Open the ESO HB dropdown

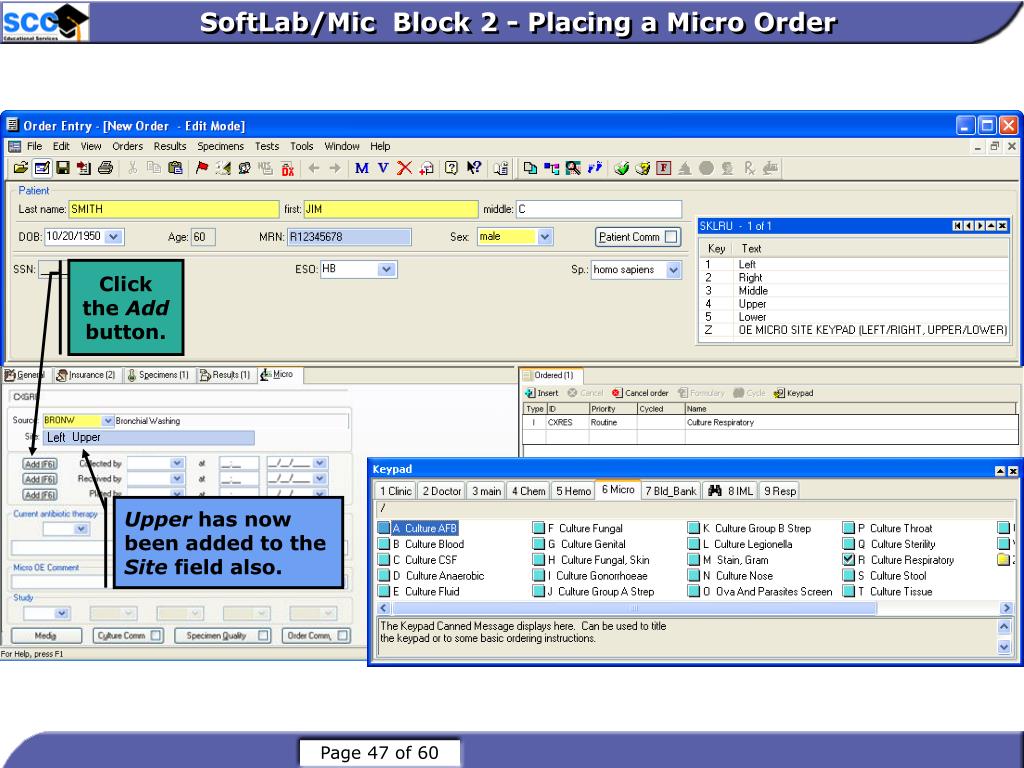[x=387, y=269]
